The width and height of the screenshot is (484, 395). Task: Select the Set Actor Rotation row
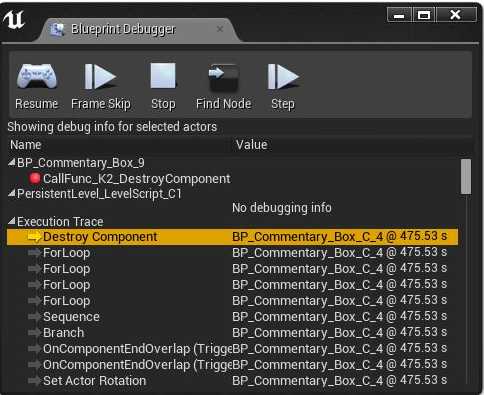[x=232, y=381]
